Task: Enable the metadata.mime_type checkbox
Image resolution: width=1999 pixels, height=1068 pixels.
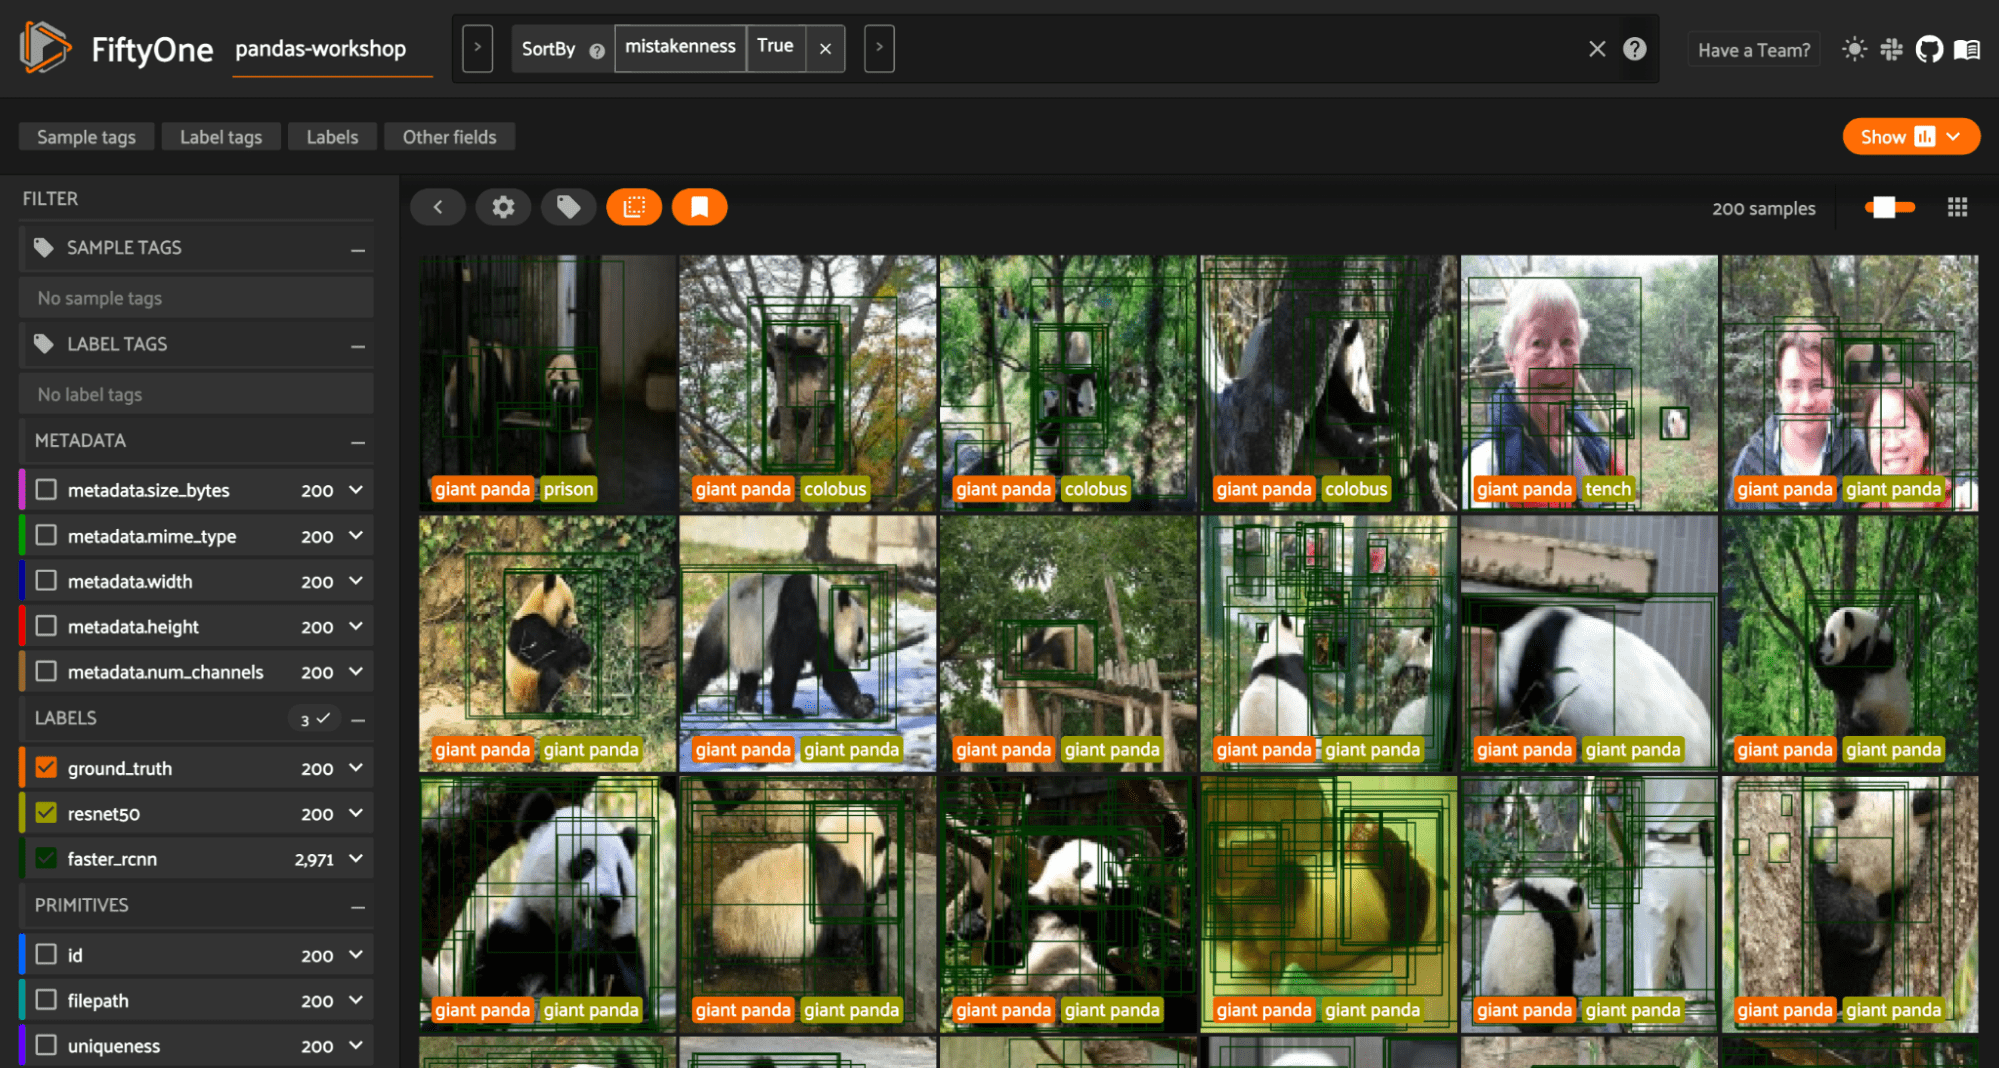Action: coord(46,536)
